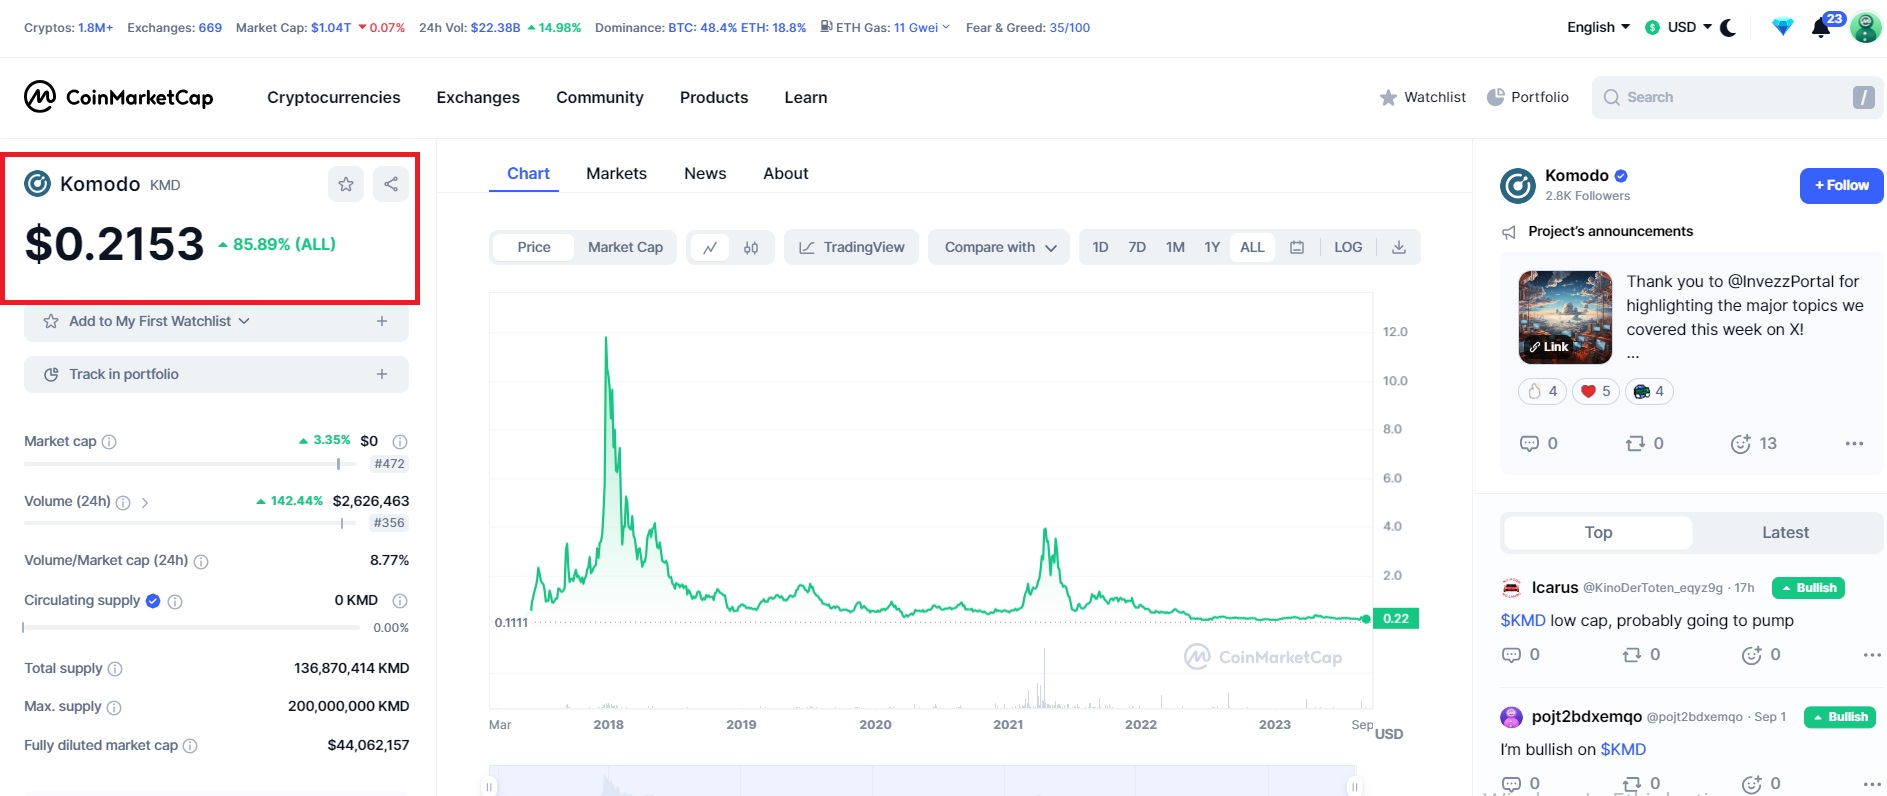Star Komodo to add to watchlist

click(346, 184)
